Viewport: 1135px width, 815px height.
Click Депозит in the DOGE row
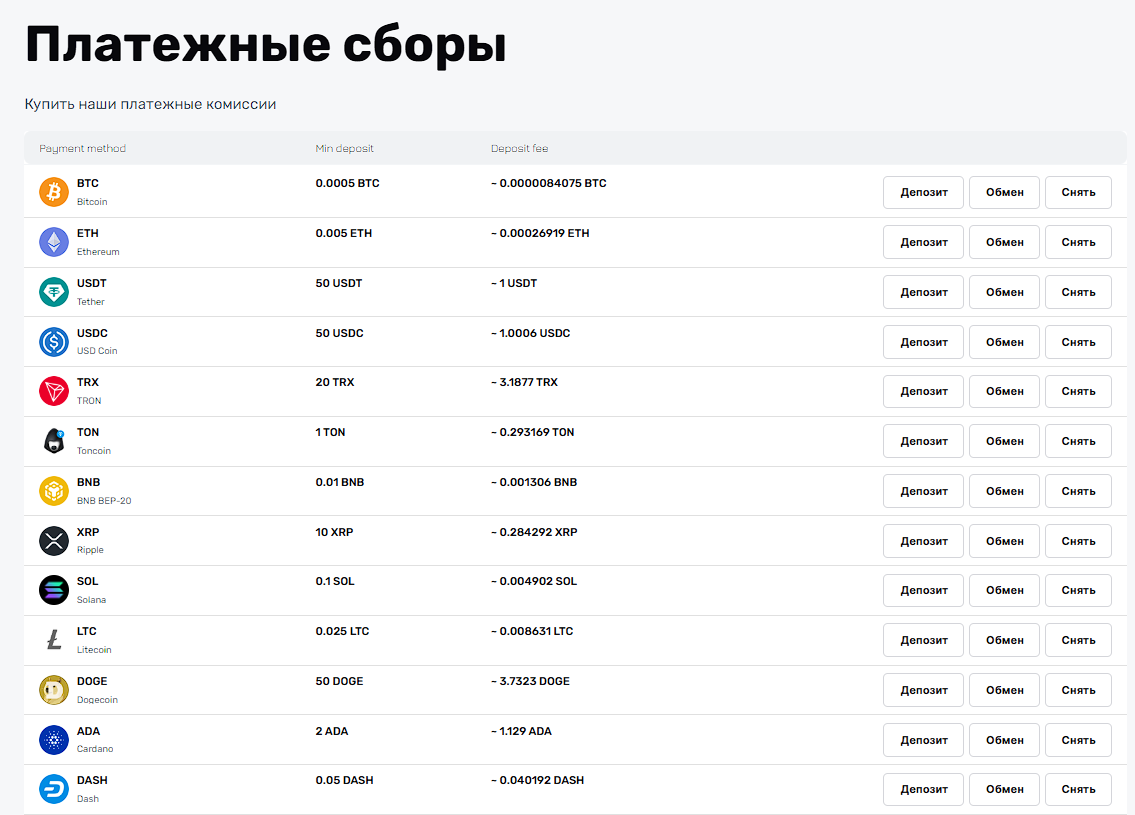(924, 691)
